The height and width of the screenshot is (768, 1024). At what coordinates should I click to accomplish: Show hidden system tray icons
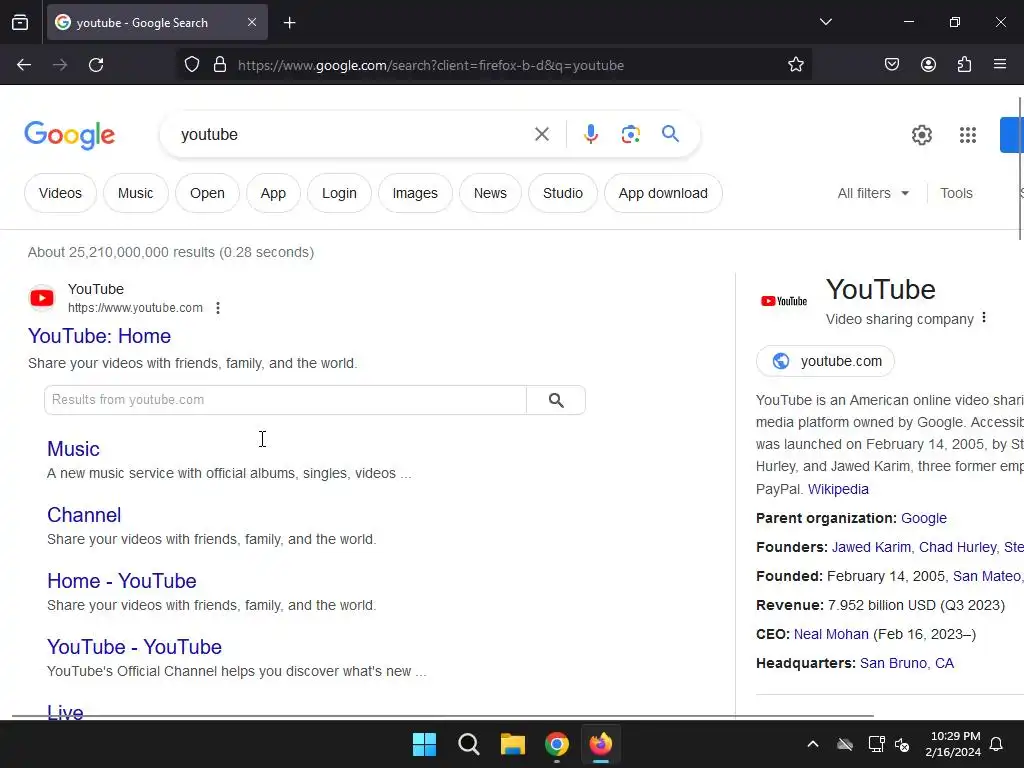(812, 744)
